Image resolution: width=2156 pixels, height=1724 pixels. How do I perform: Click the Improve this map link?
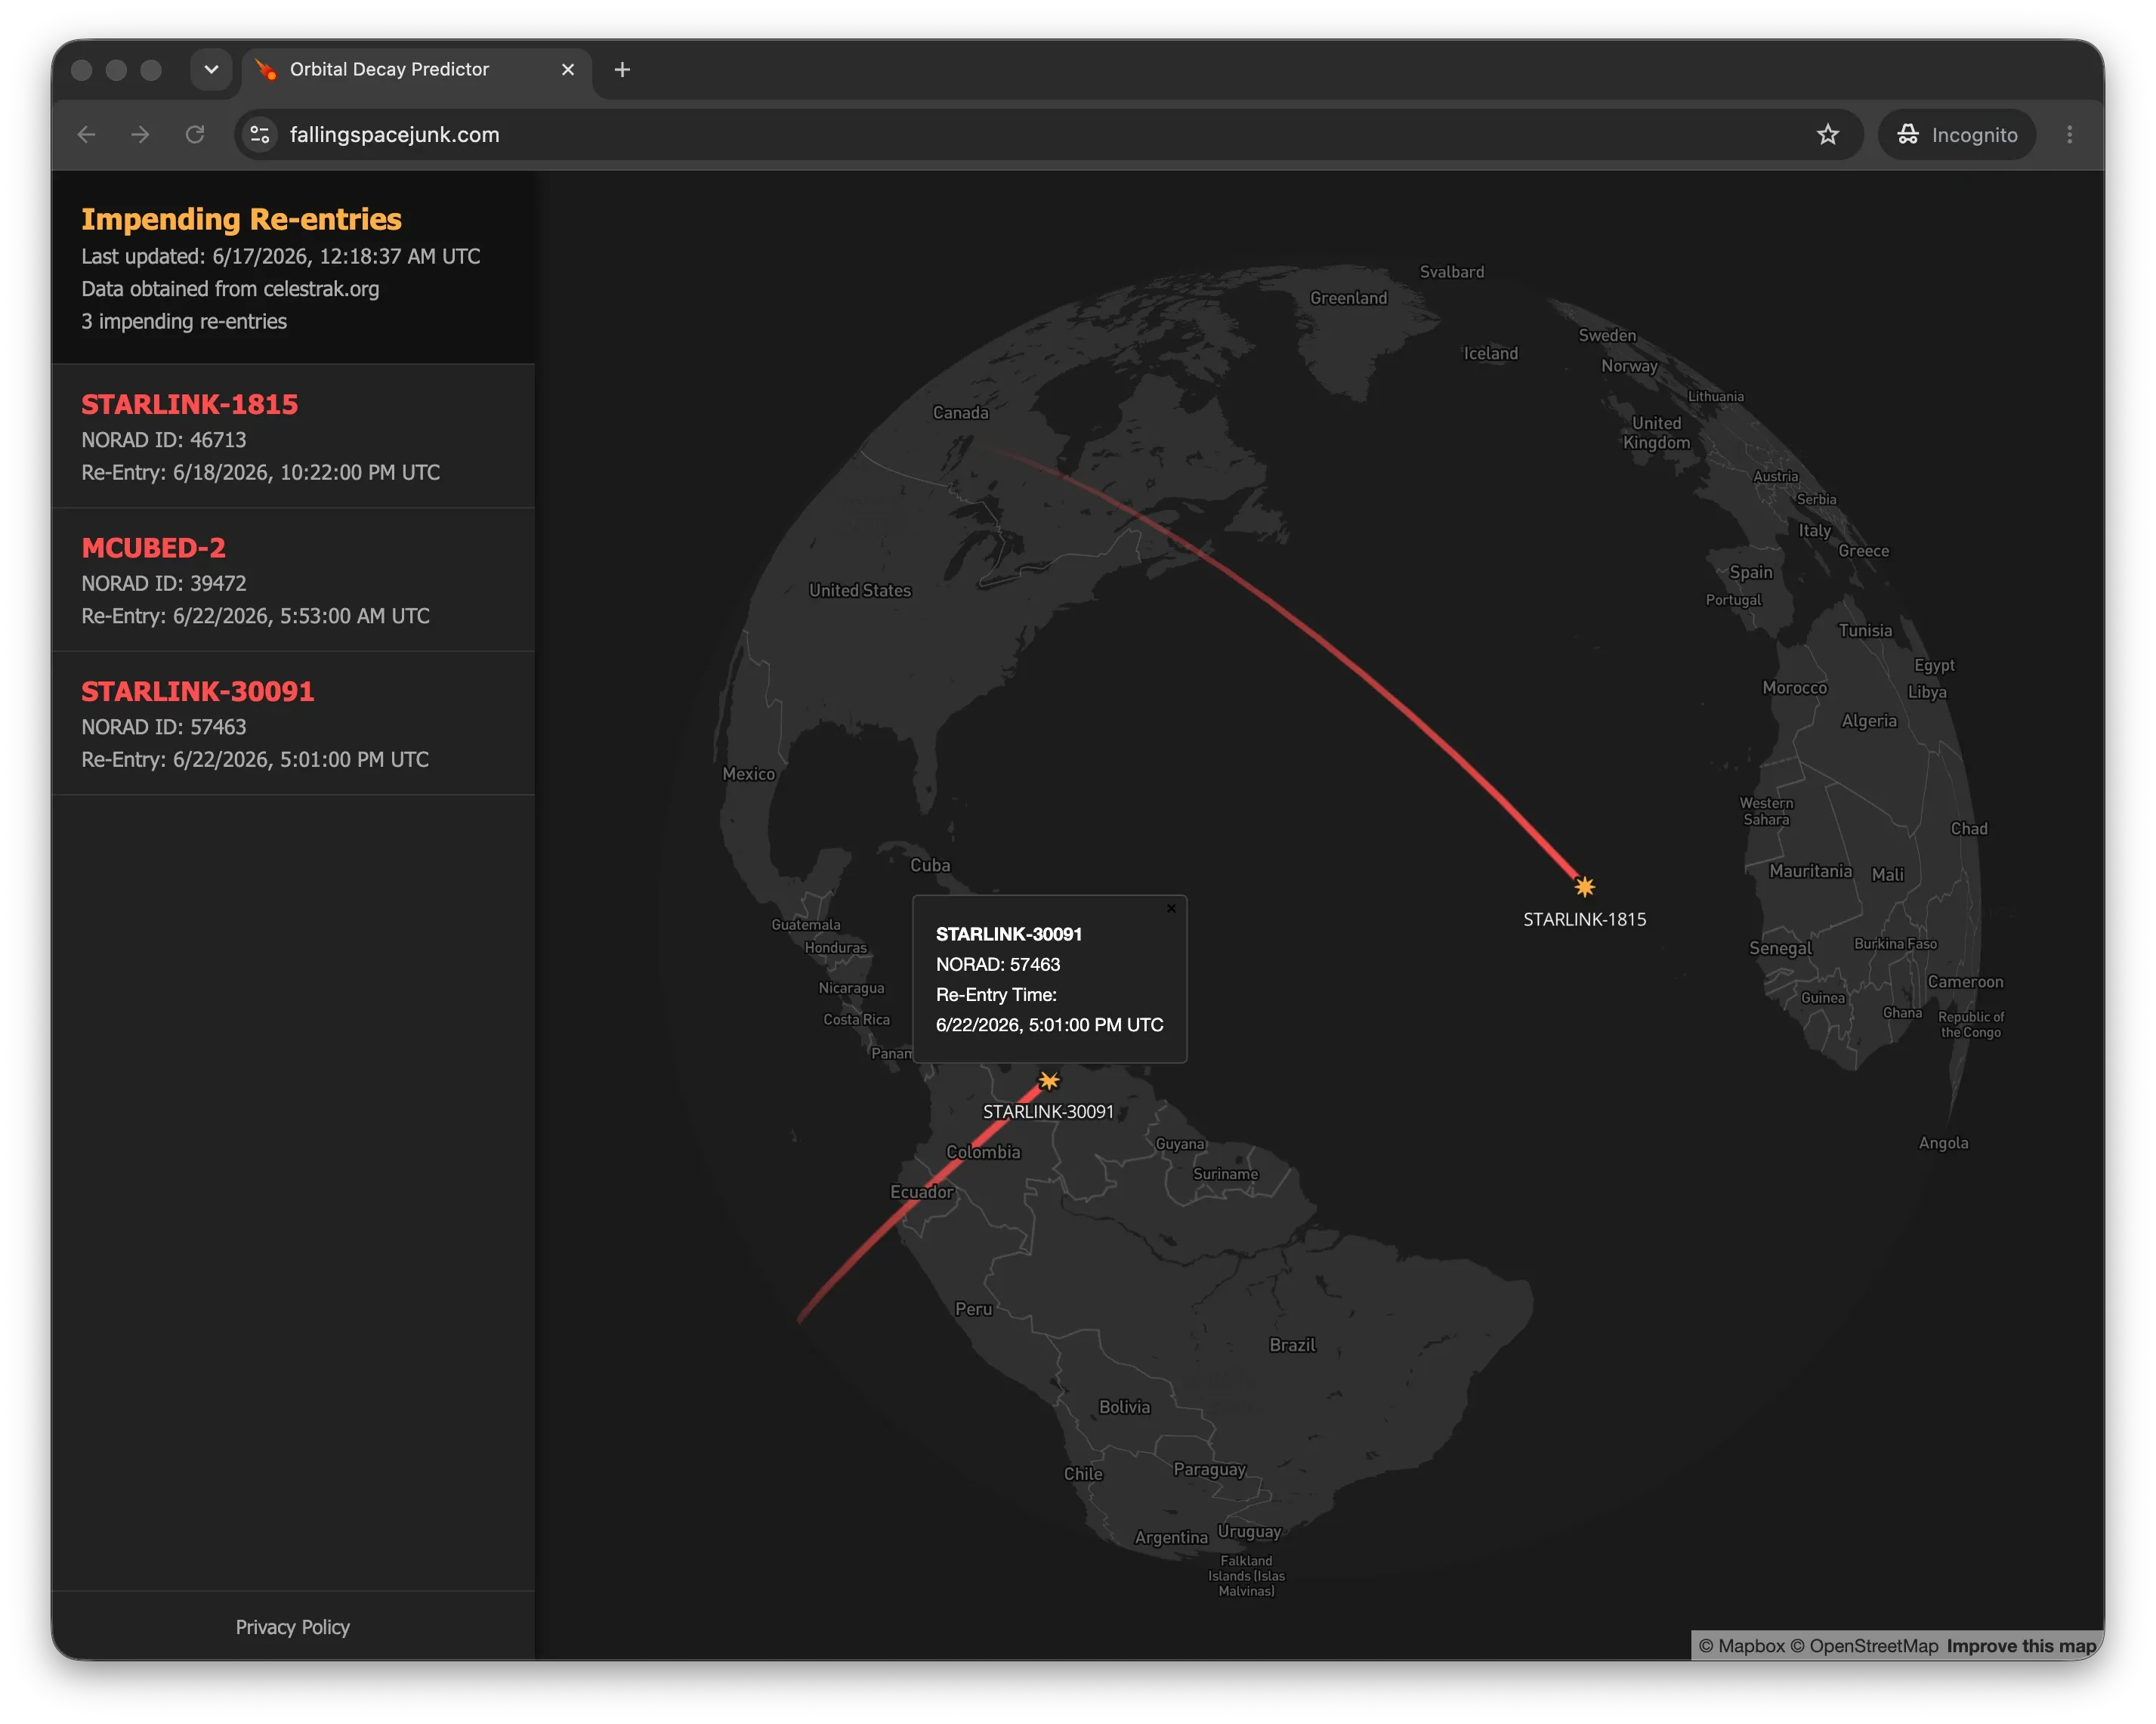pos(2021,1646)
